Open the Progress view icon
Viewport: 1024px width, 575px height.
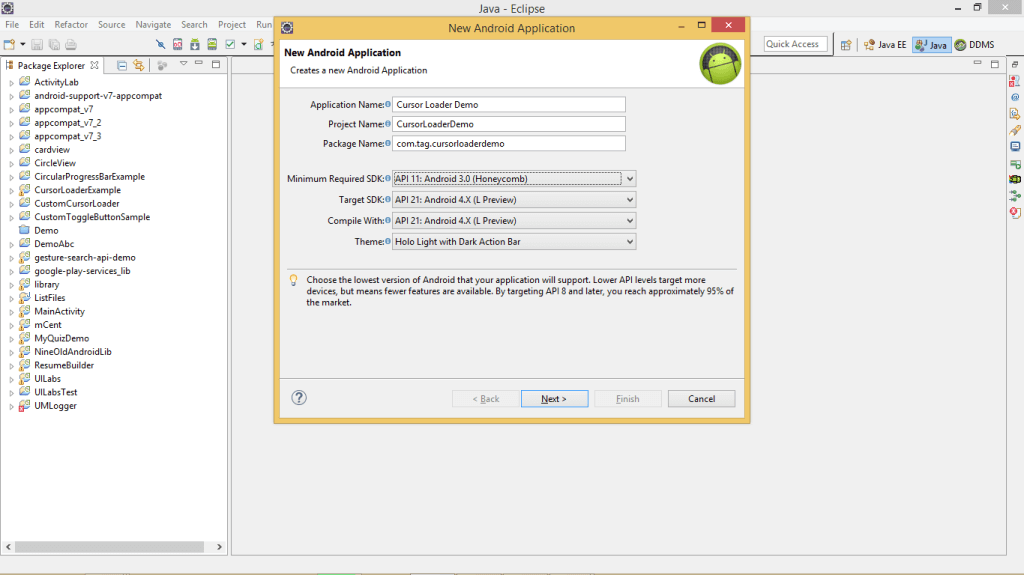pyautogui.click(x=1015, y=163)
